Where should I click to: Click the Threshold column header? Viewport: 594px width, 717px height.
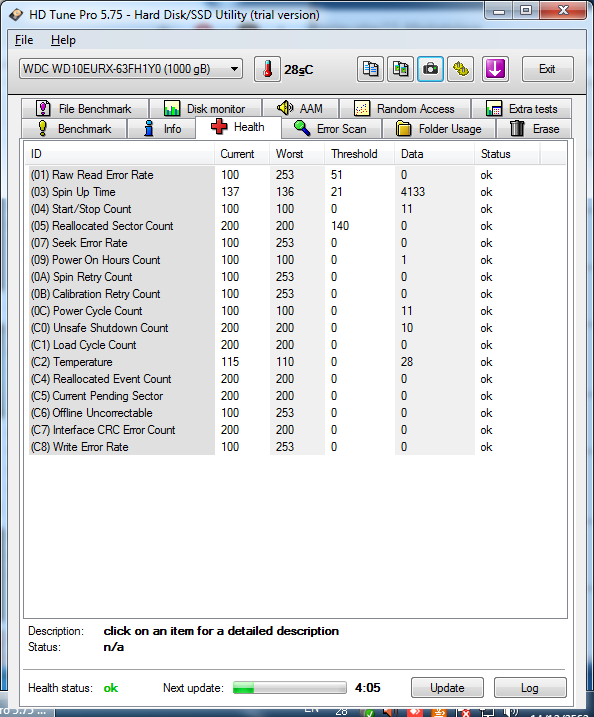(360, 154)
